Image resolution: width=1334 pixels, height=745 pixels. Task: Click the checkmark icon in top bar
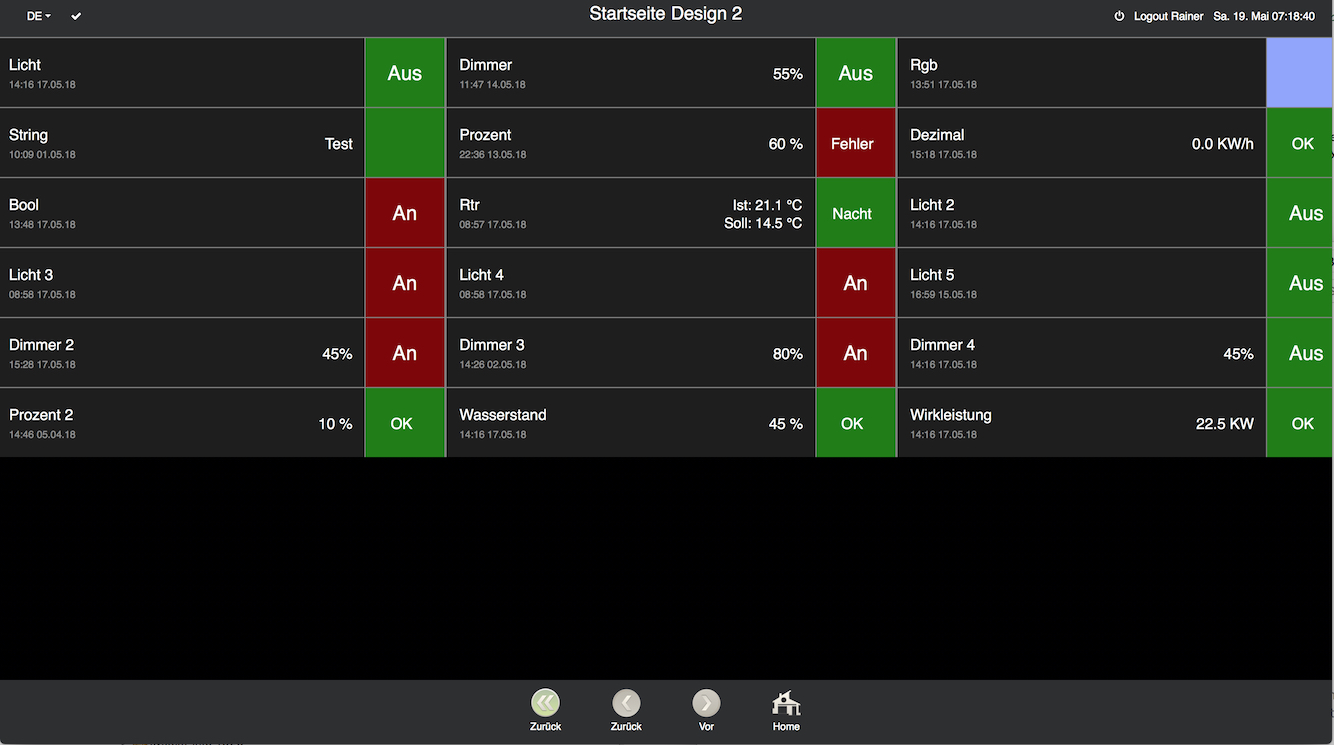(x=76, y=17)
